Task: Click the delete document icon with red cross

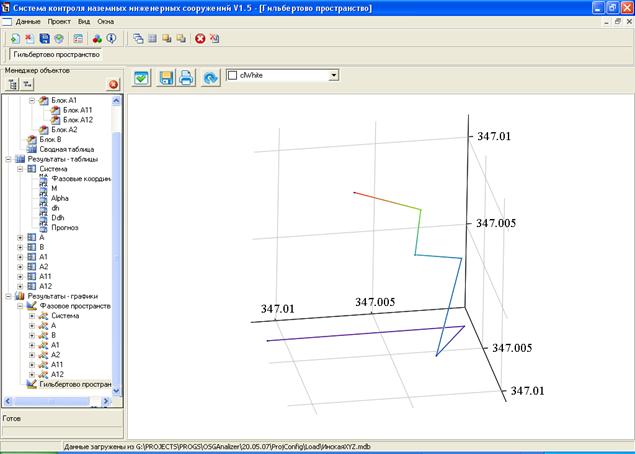Action: pos(30,38)
